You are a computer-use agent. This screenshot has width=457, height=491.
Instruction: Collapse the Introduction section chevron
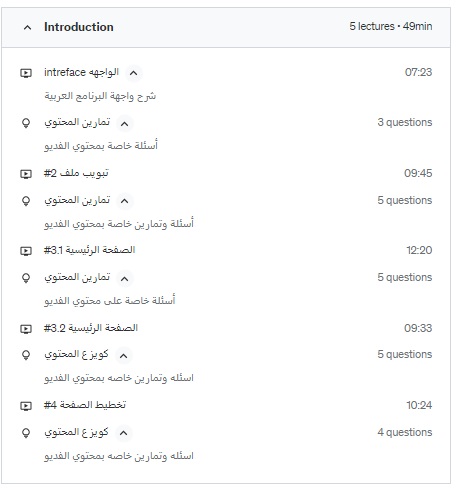click(x=28, y=28)
